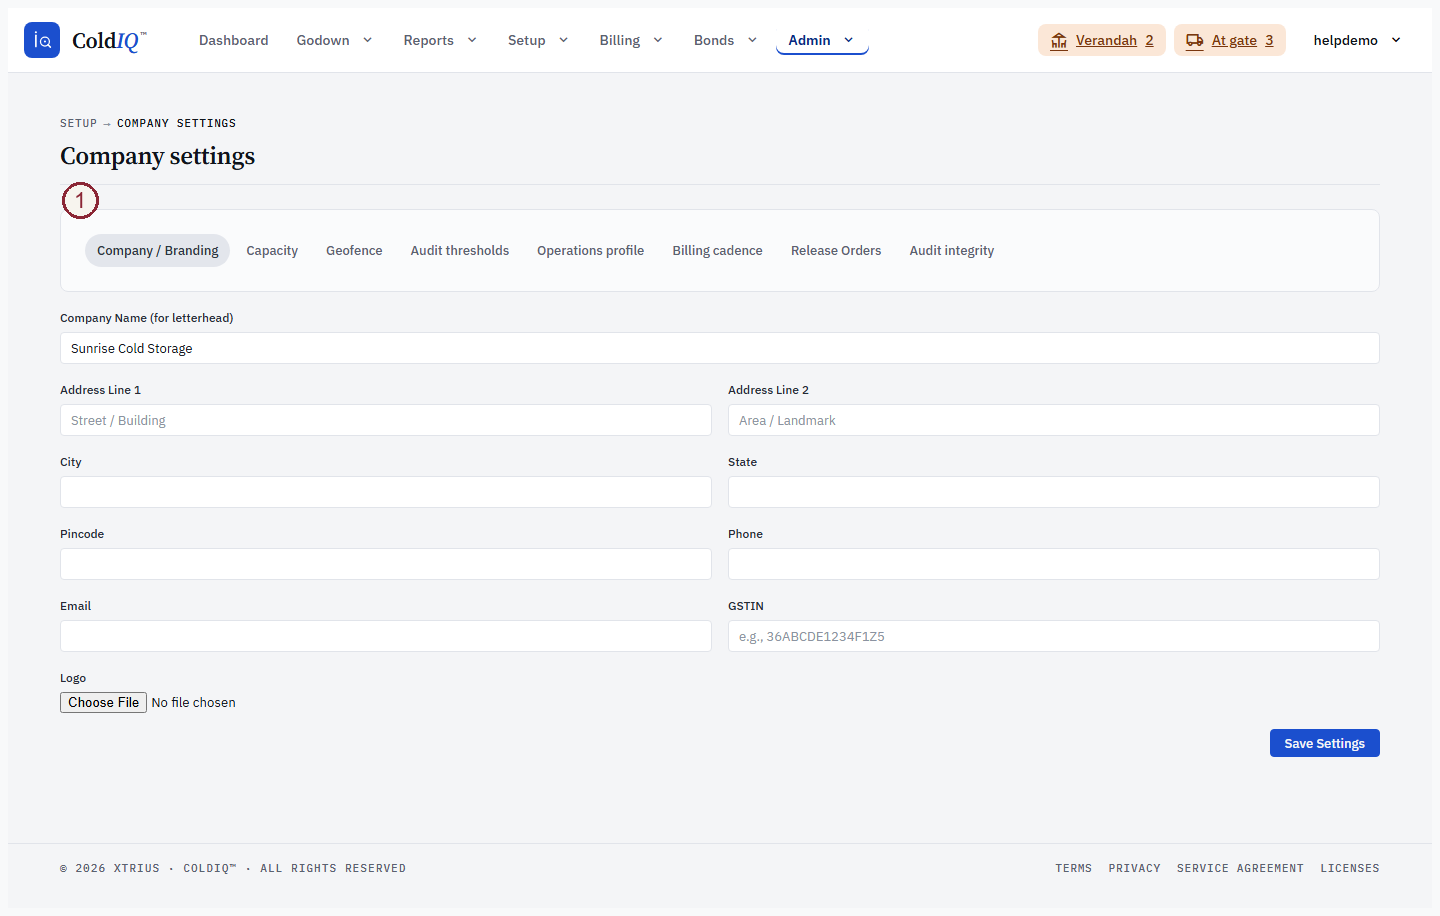
Task: Click the ColdIQ brand name text
Action: (109, 41)
